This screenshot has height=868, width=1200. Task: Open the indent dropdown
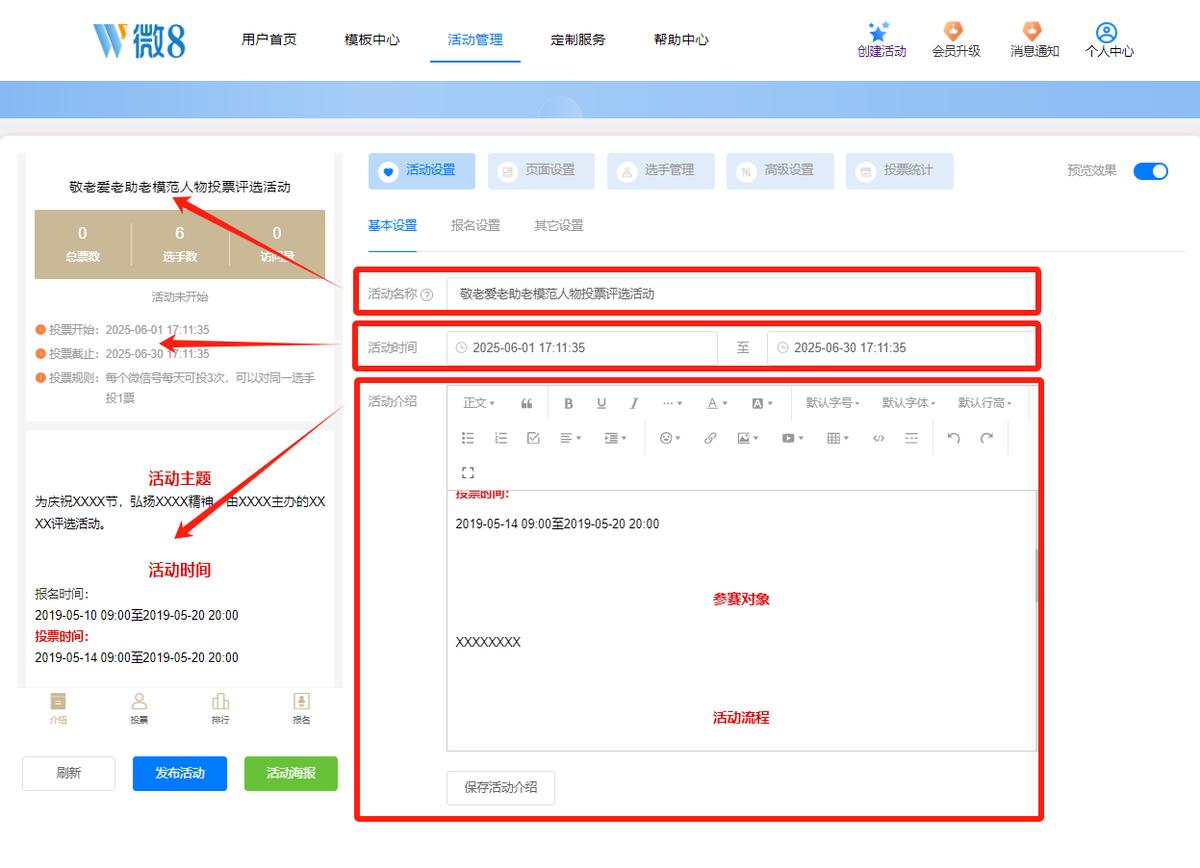(615, 438)
